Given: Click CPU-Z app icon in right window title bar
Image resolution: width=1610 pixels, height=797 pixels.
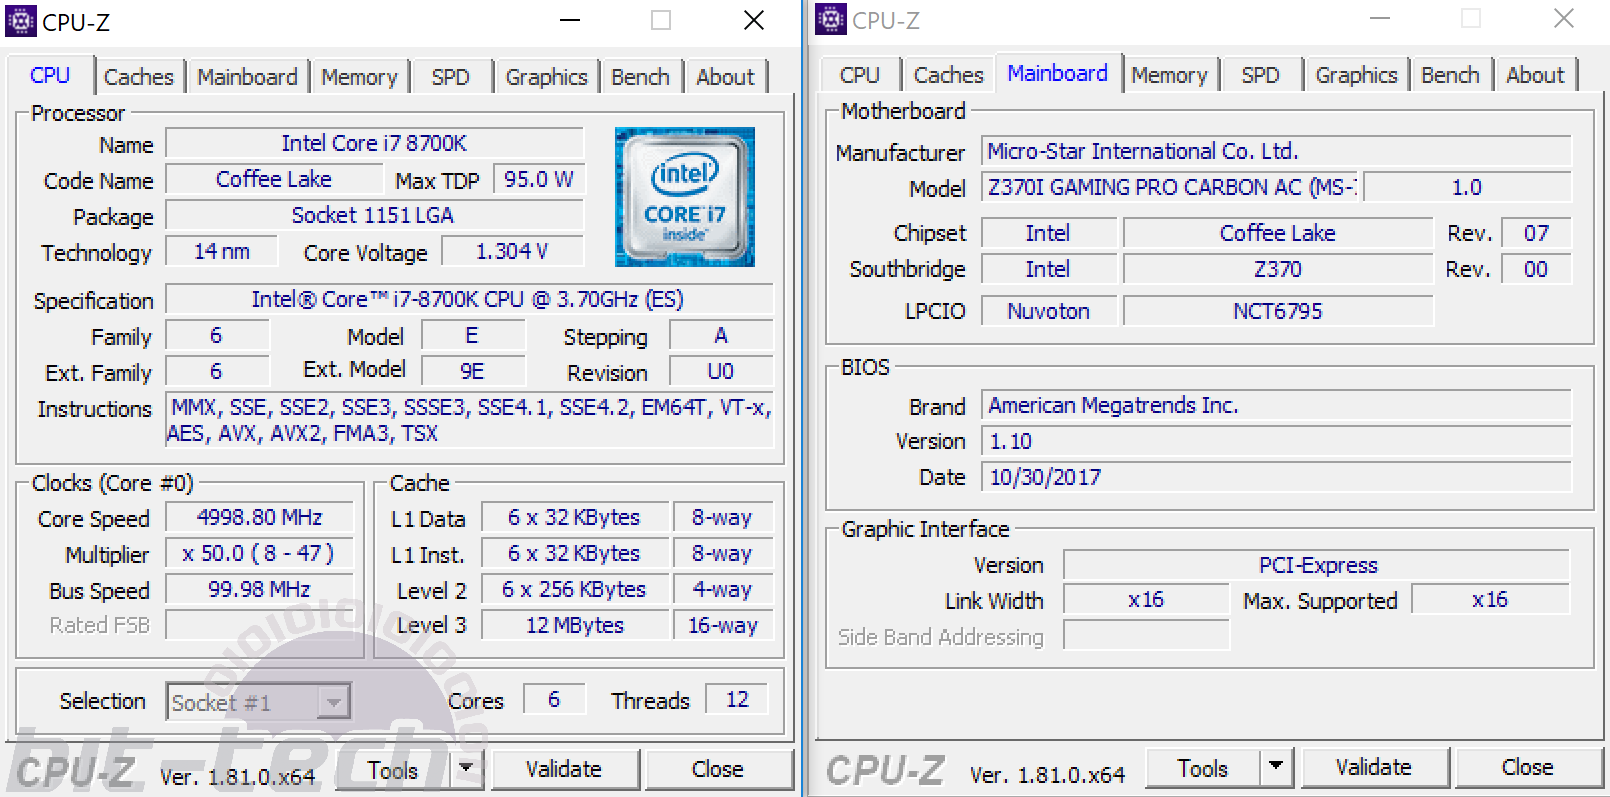Looking at the screenshot, I should 831,19.
